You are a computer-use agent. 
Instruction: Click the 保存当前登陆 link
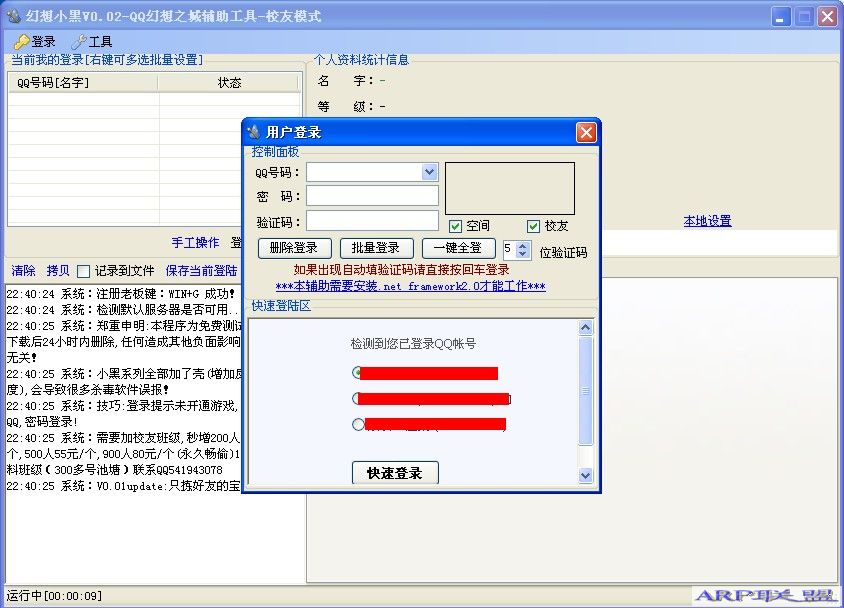[201, 271]
